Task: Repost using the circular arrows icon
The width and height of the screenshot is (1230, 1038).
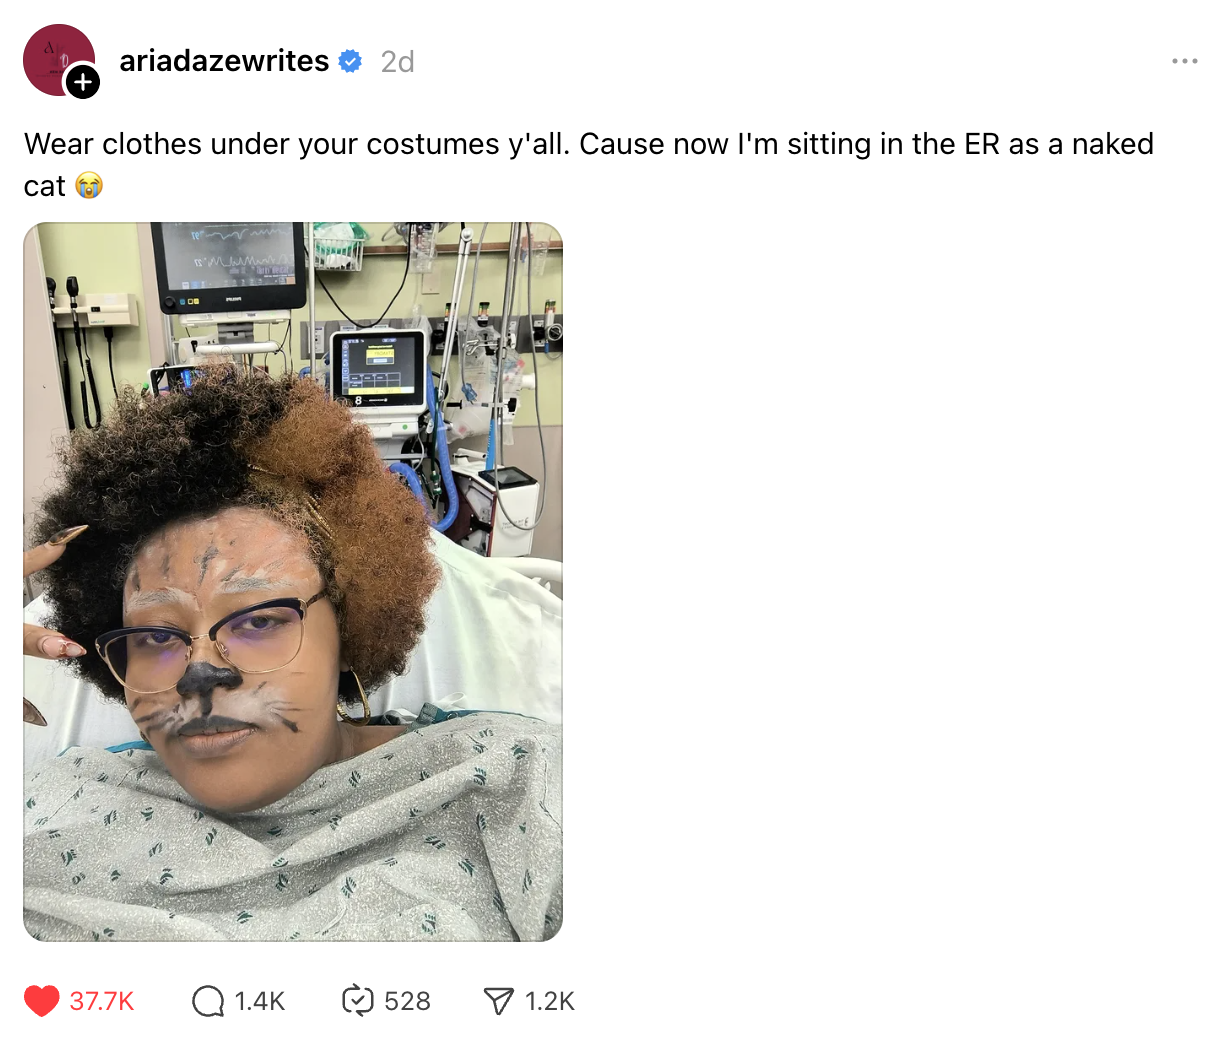Action: pos(357,1001)
